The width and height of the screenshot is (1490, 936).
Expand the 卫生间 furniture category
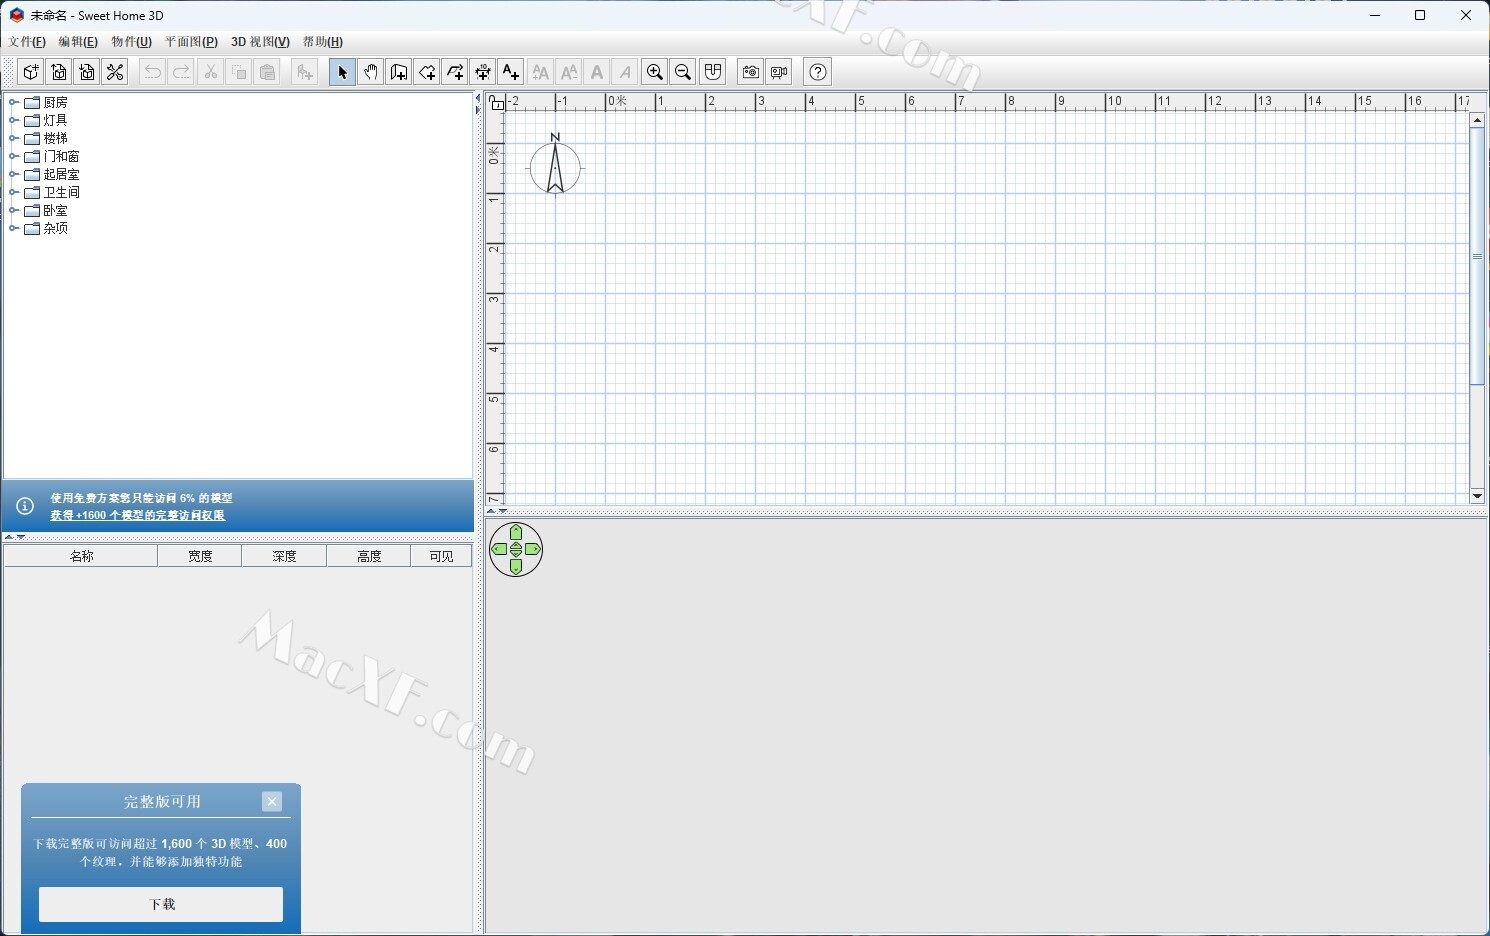tap(14, 192)
